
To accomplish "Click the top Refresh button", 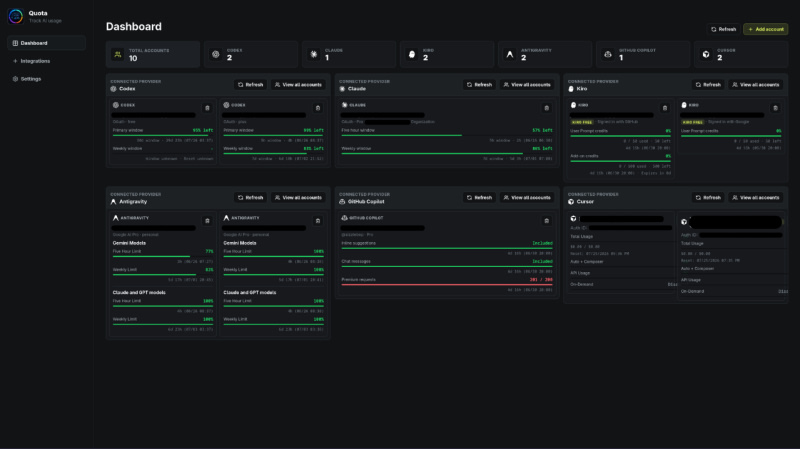I will [x=723, y=29].
